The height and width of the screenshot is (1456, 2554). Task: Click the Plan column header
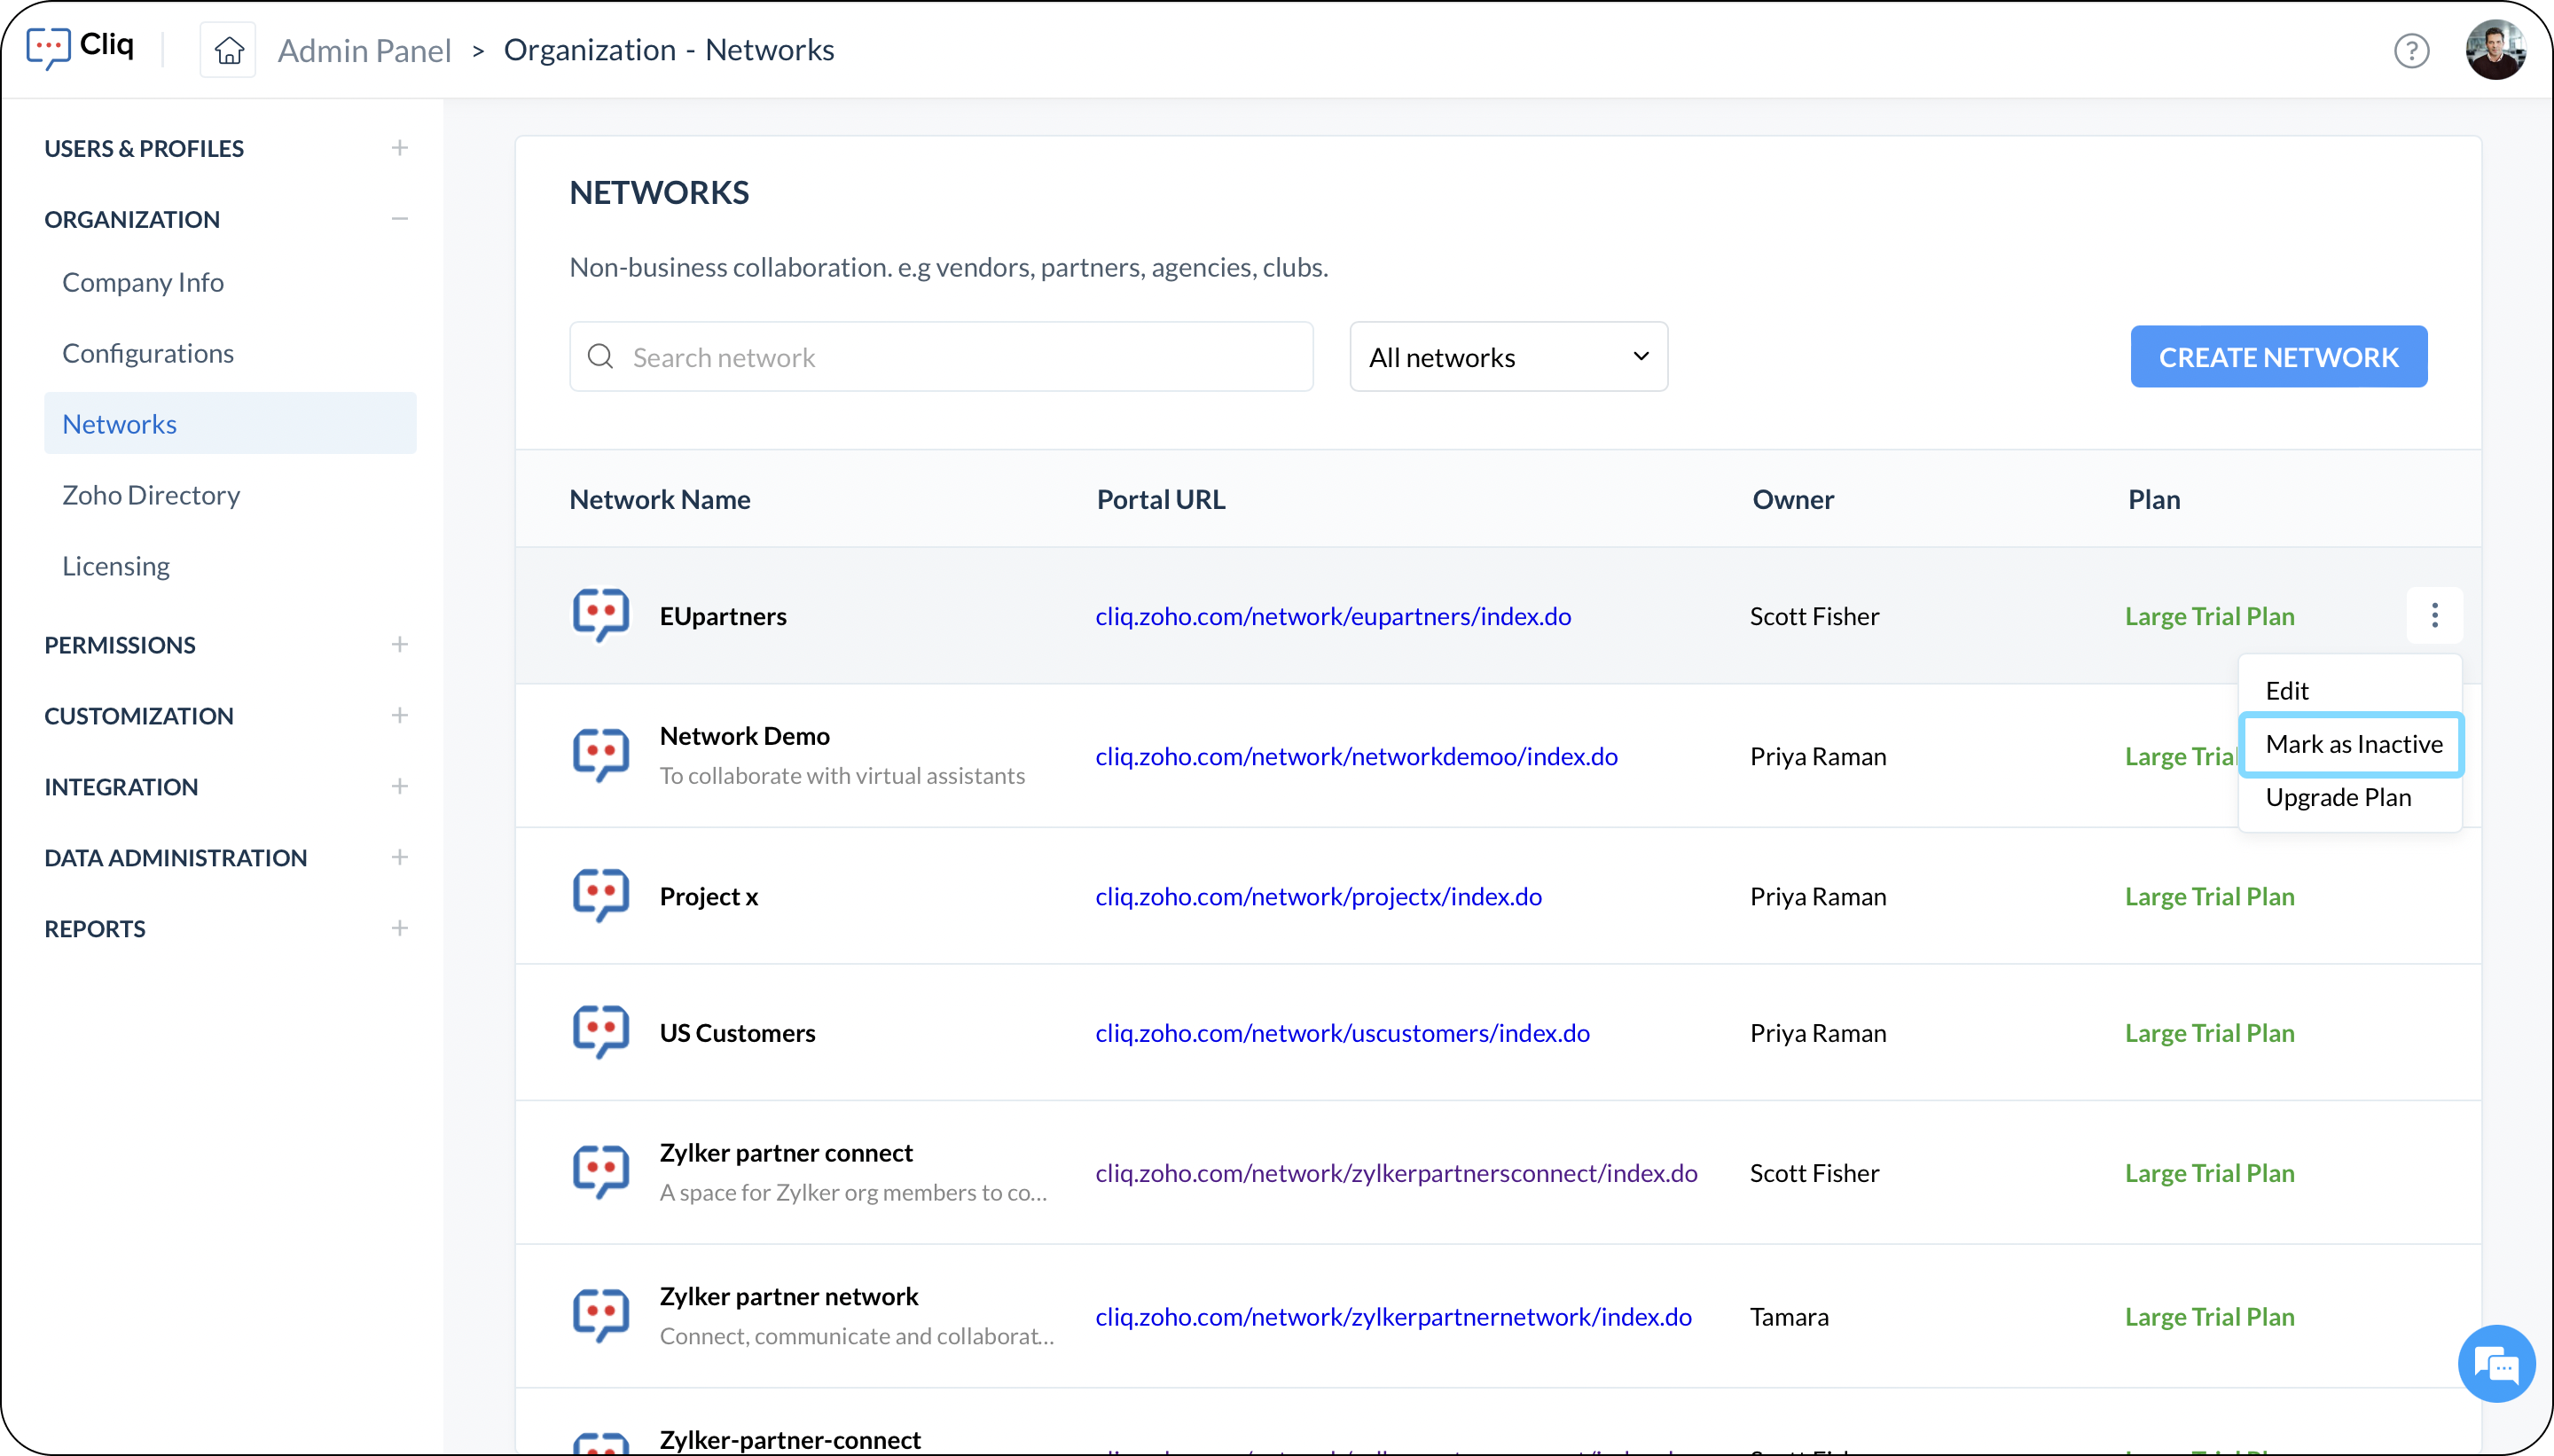2154,499
